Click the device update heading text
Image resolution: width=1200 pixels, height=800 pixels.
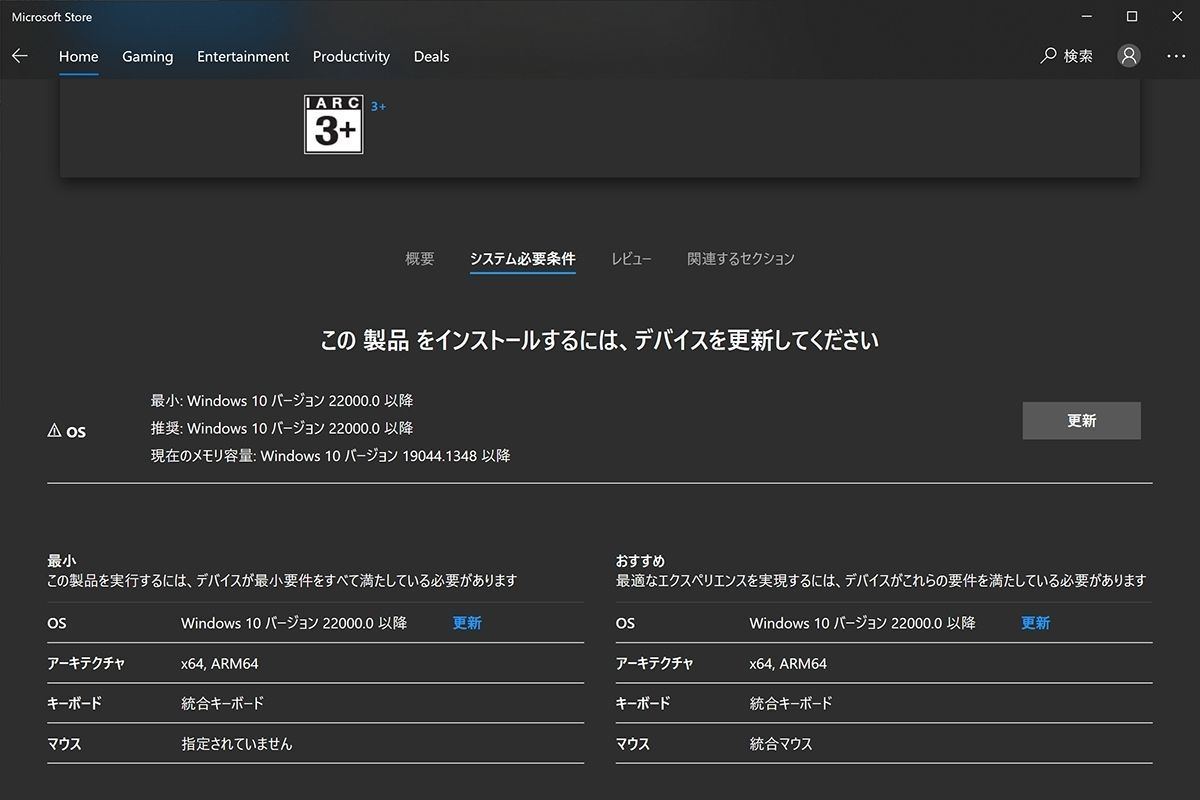[599, 341]
